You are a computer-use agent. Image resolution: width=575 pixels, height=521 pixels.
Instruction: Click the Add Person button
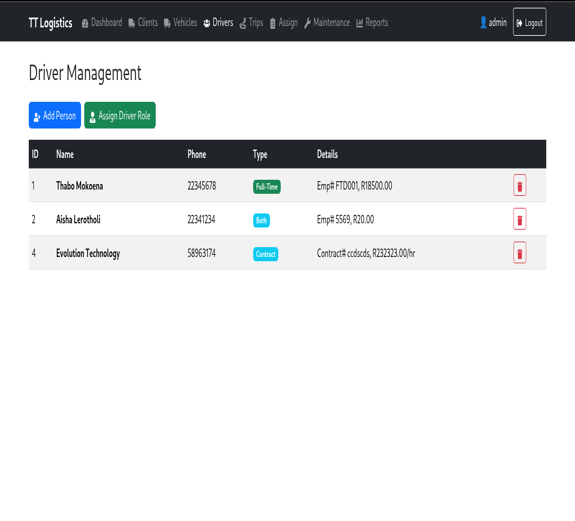click(55, 115)
